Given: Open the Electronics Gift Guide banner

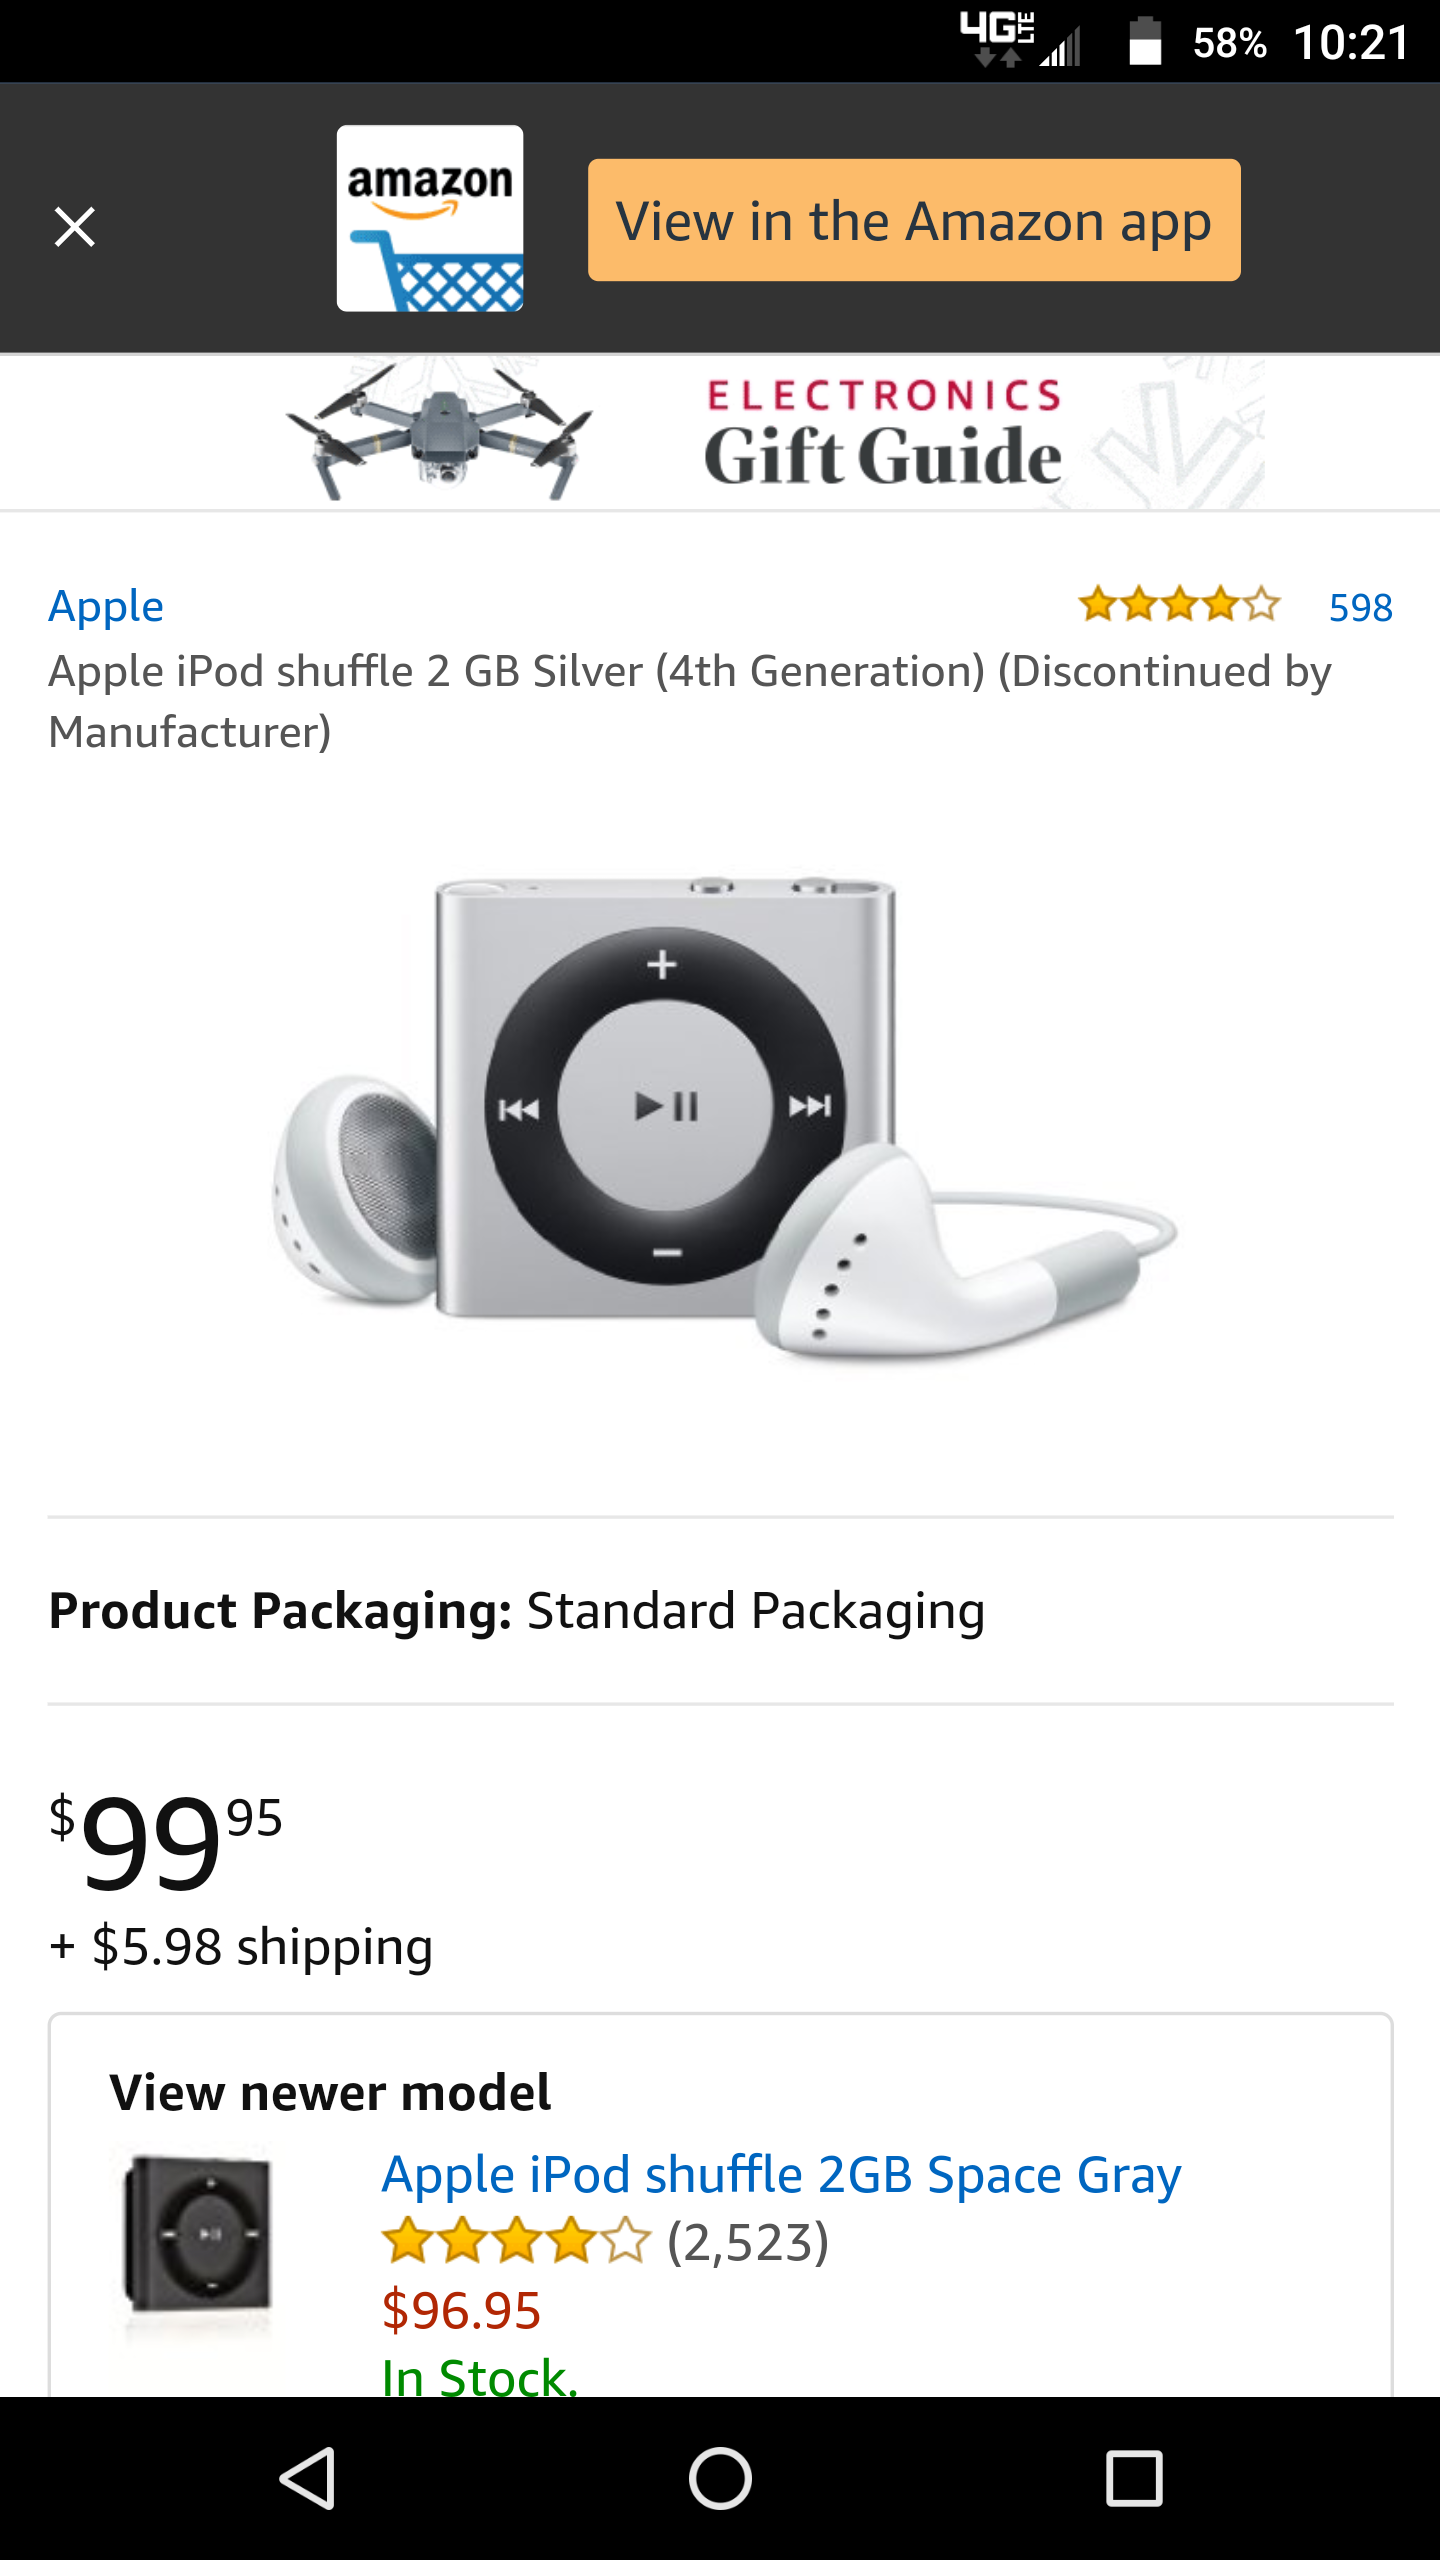Looking at the screenshot, I should [882, 434].
